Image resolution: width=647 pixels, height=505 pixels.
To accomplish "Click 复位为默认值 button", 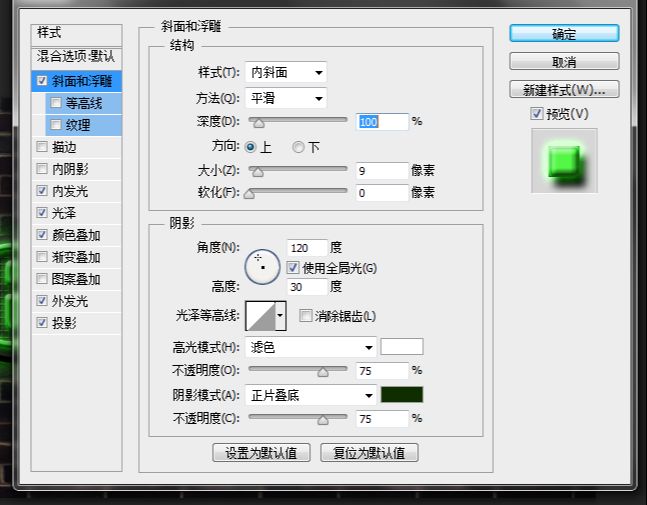I will pos(369,453).
